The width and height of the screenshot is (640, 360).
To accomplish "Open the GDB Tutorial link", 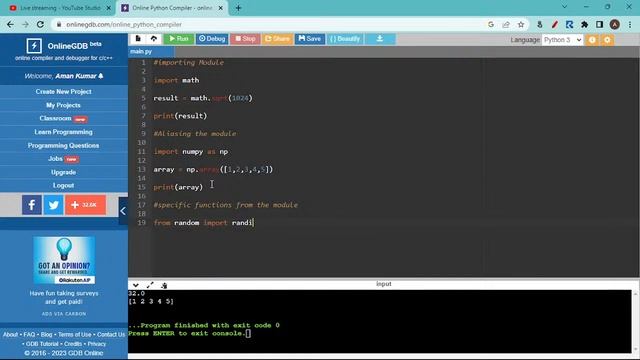I will coord(42,344).
